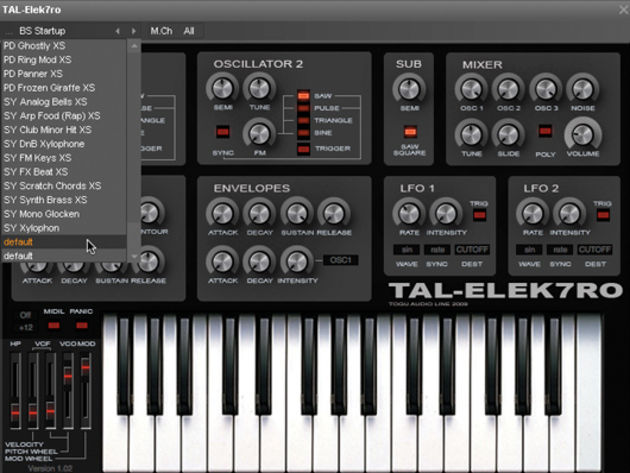Click Oscillator 2 SEMI knob

click(x=222, y=88)
